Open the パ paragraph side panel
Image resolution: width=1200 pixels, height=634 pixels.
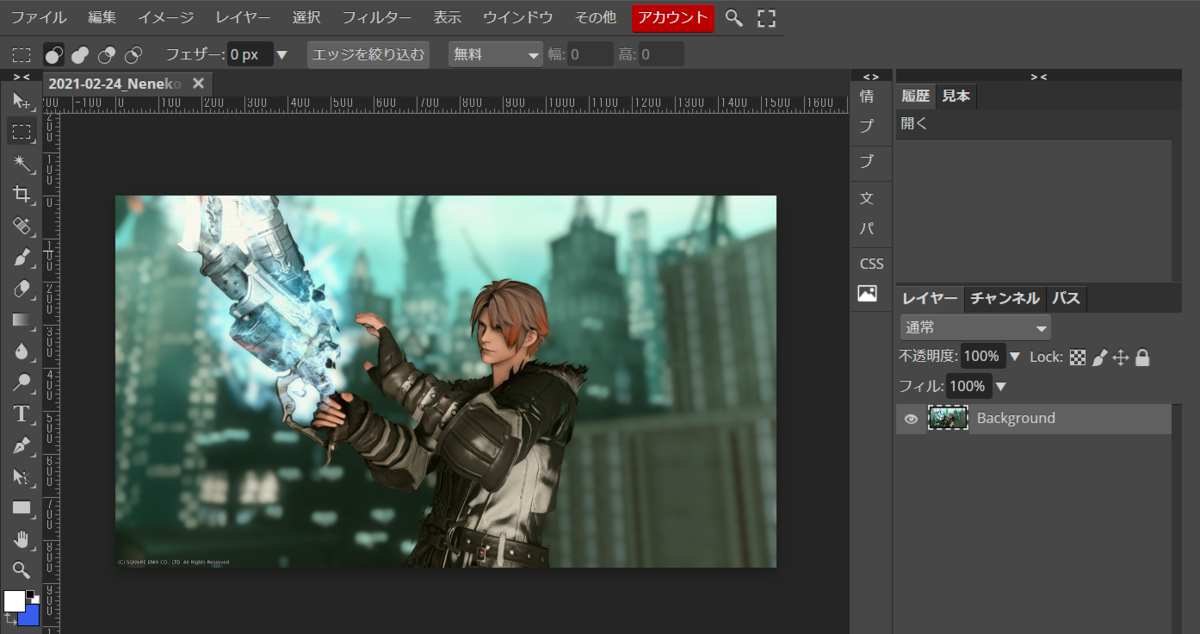867,229
